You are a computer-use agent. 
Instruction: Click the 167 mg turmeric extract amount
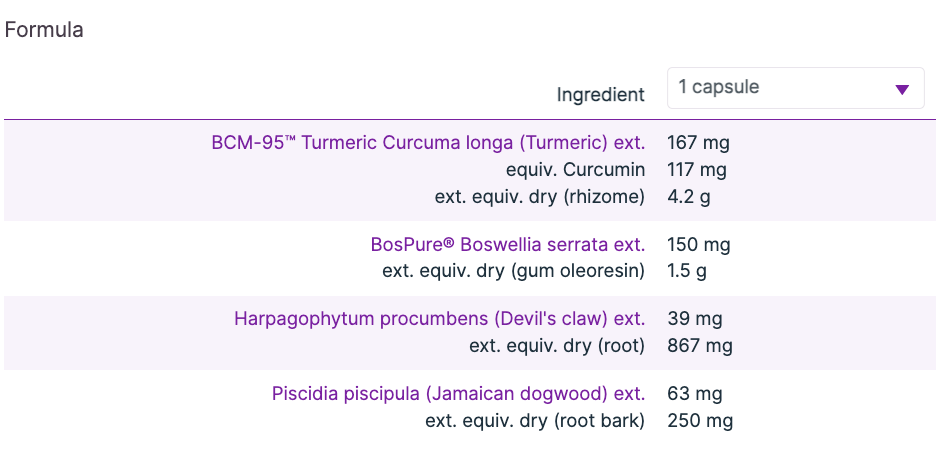point(697,143)
